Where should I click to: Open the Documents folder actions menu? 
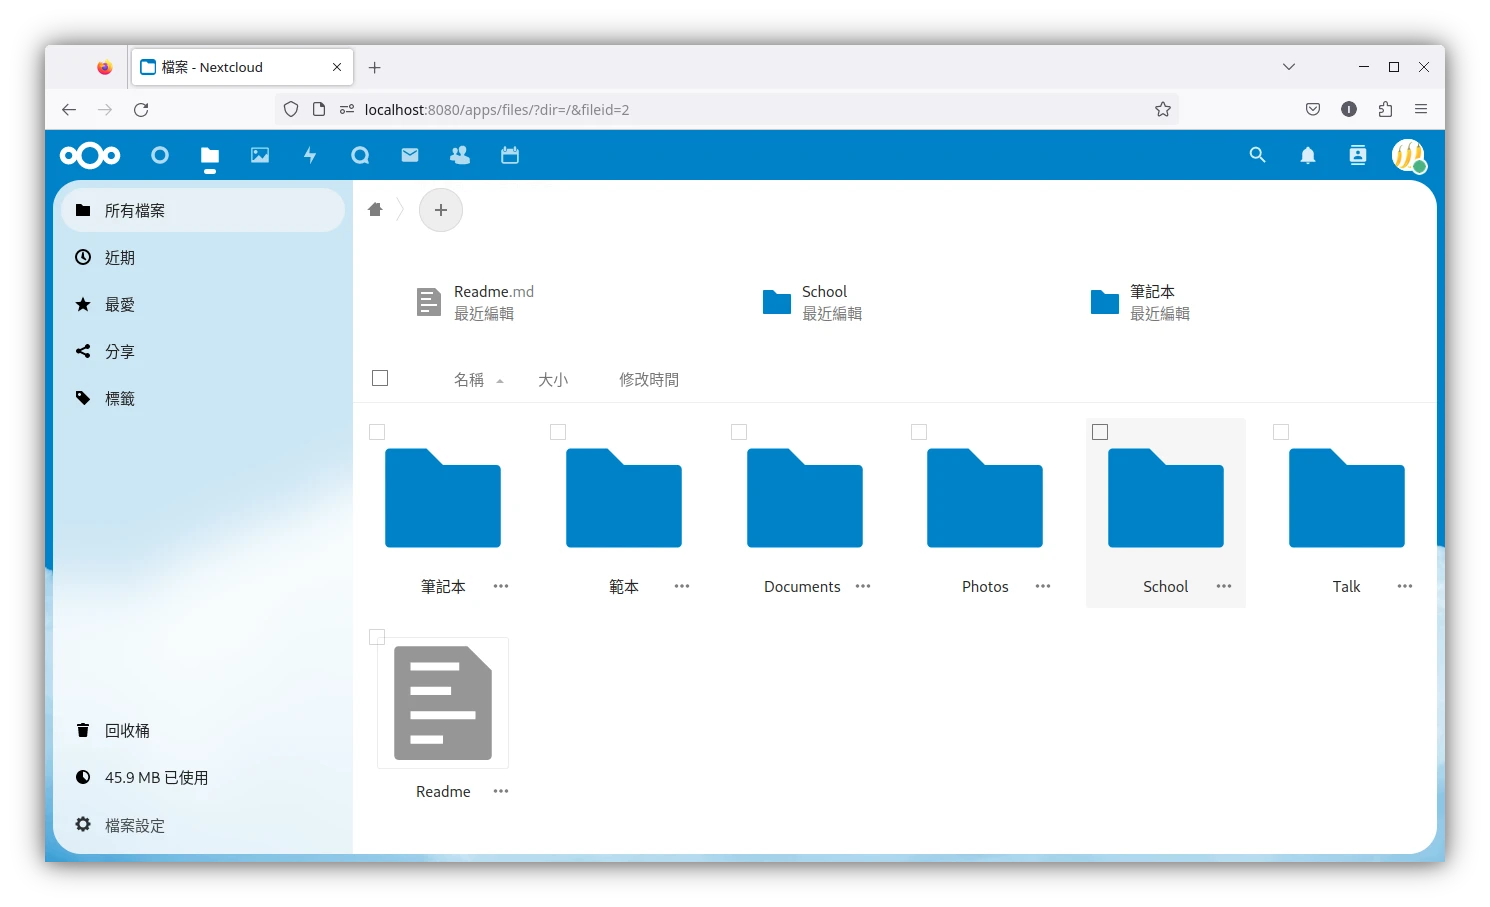[863, 586]
